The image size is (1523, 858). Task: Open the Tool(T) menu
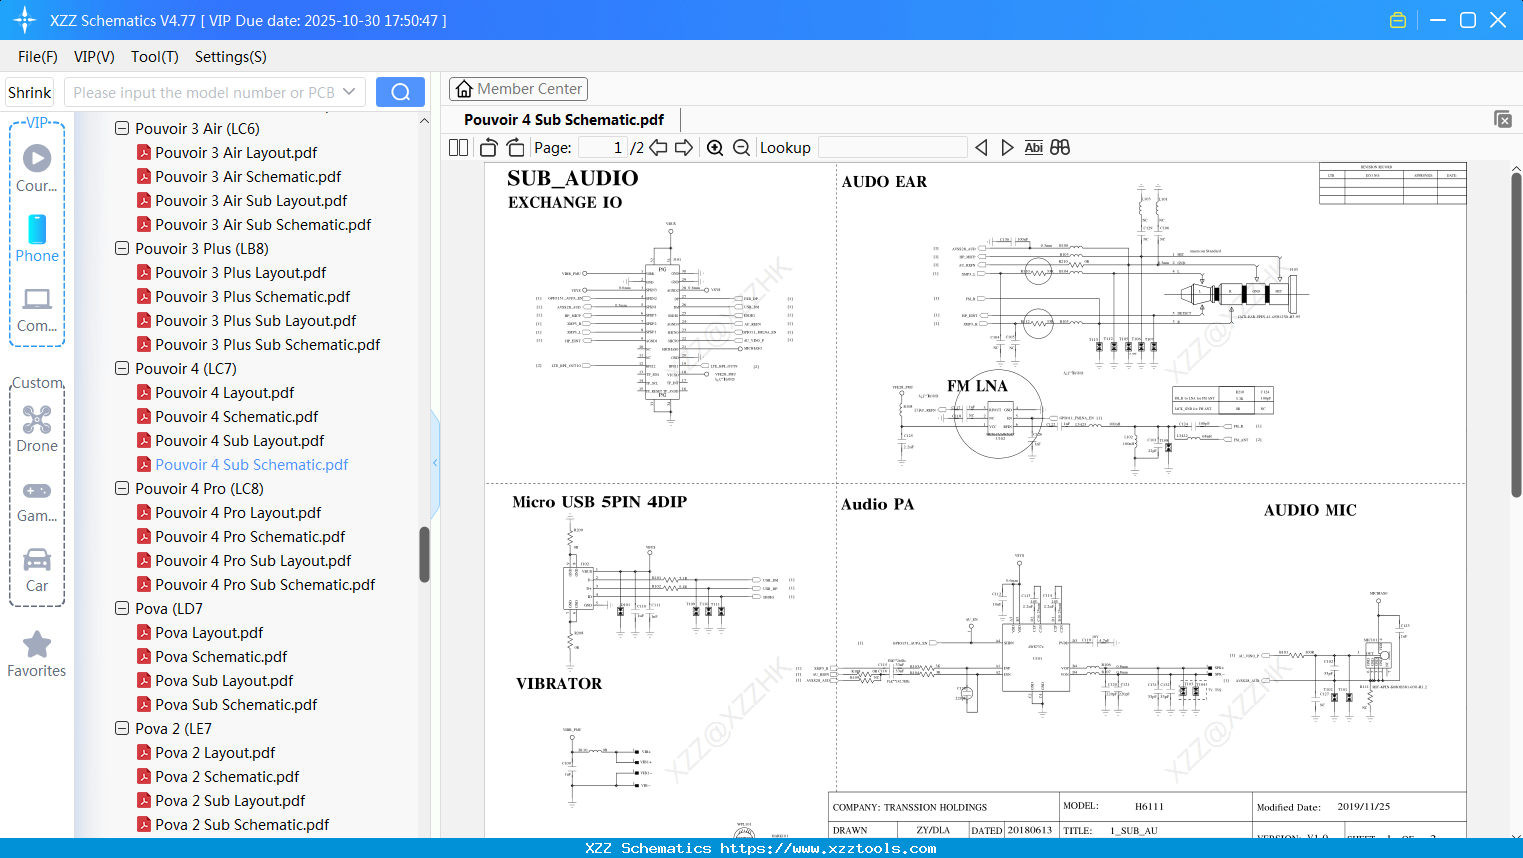[x=154, y=57]
